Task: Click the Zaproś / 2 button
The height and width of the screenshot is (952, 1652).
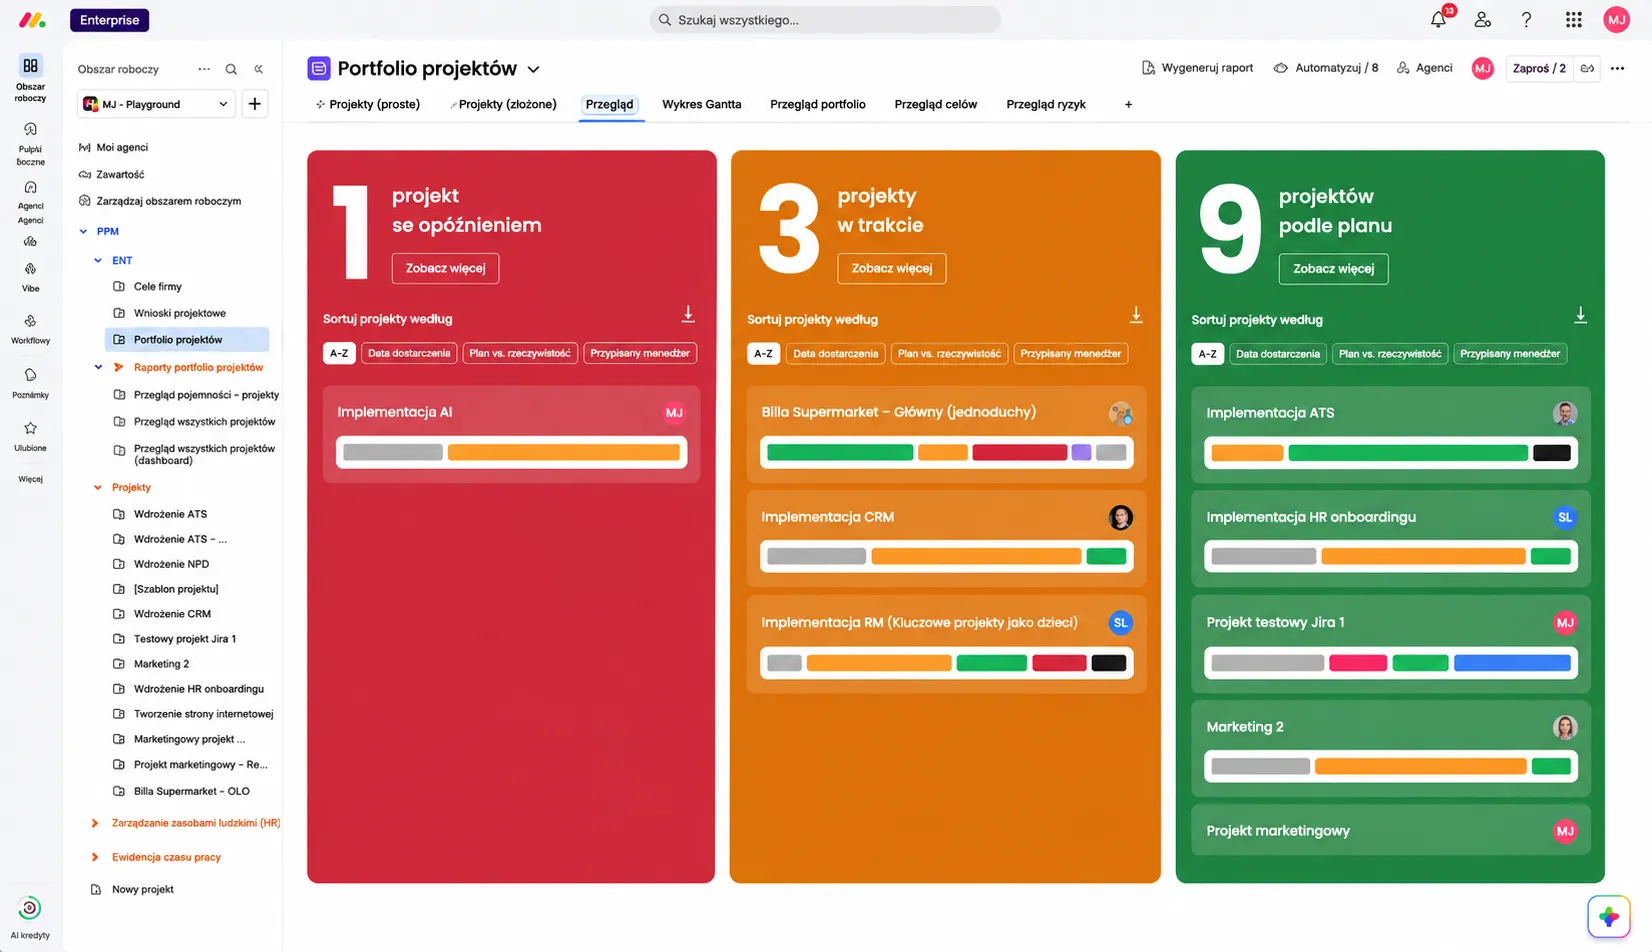Action: pos(1539,68)
